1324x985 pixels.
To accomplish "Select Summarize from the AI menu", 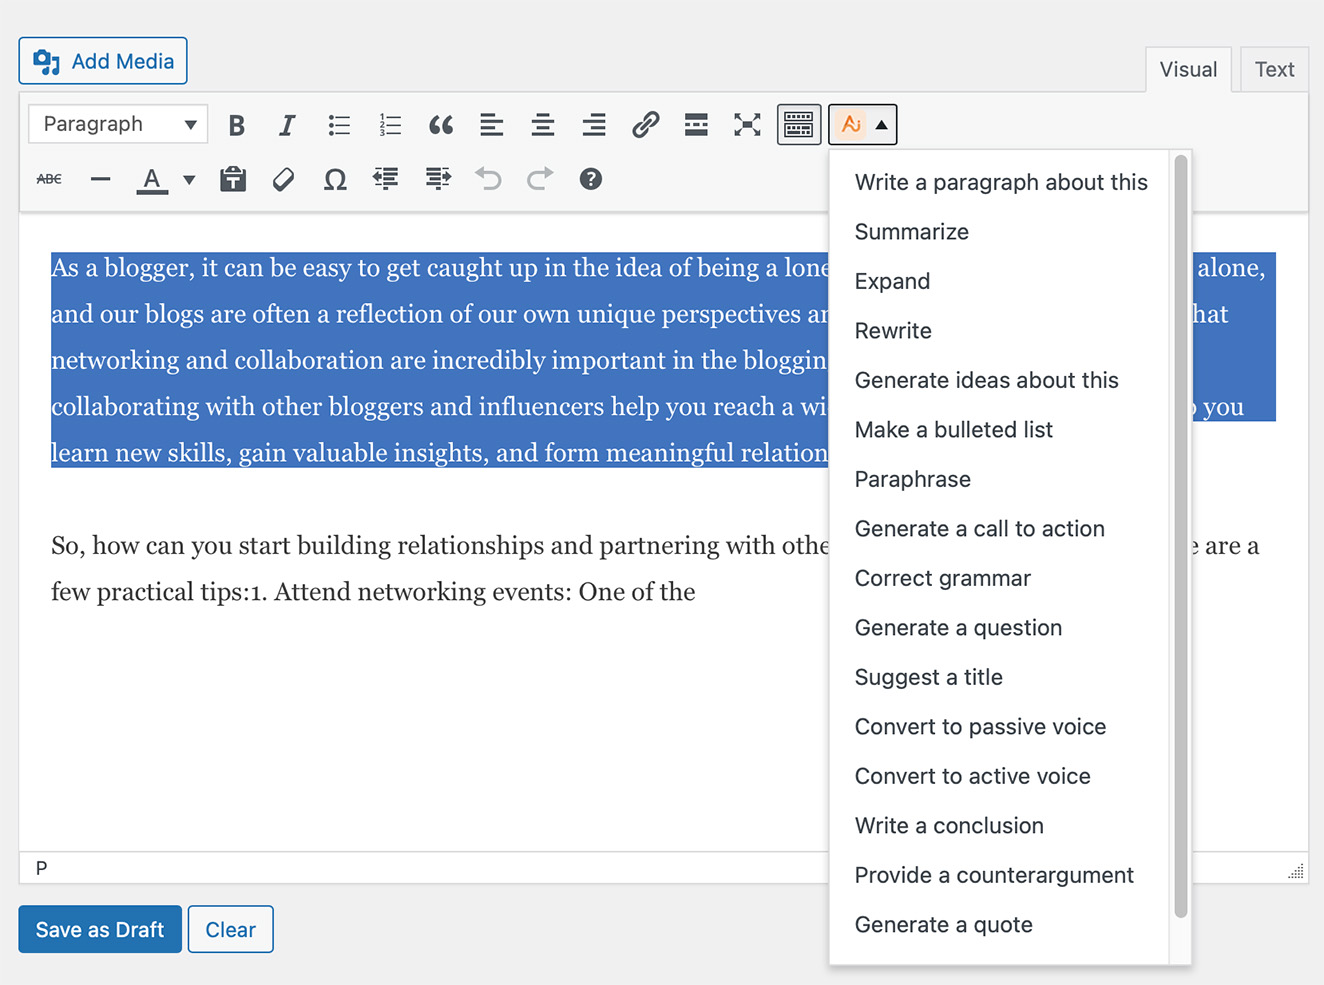I will tap(911, 231).
